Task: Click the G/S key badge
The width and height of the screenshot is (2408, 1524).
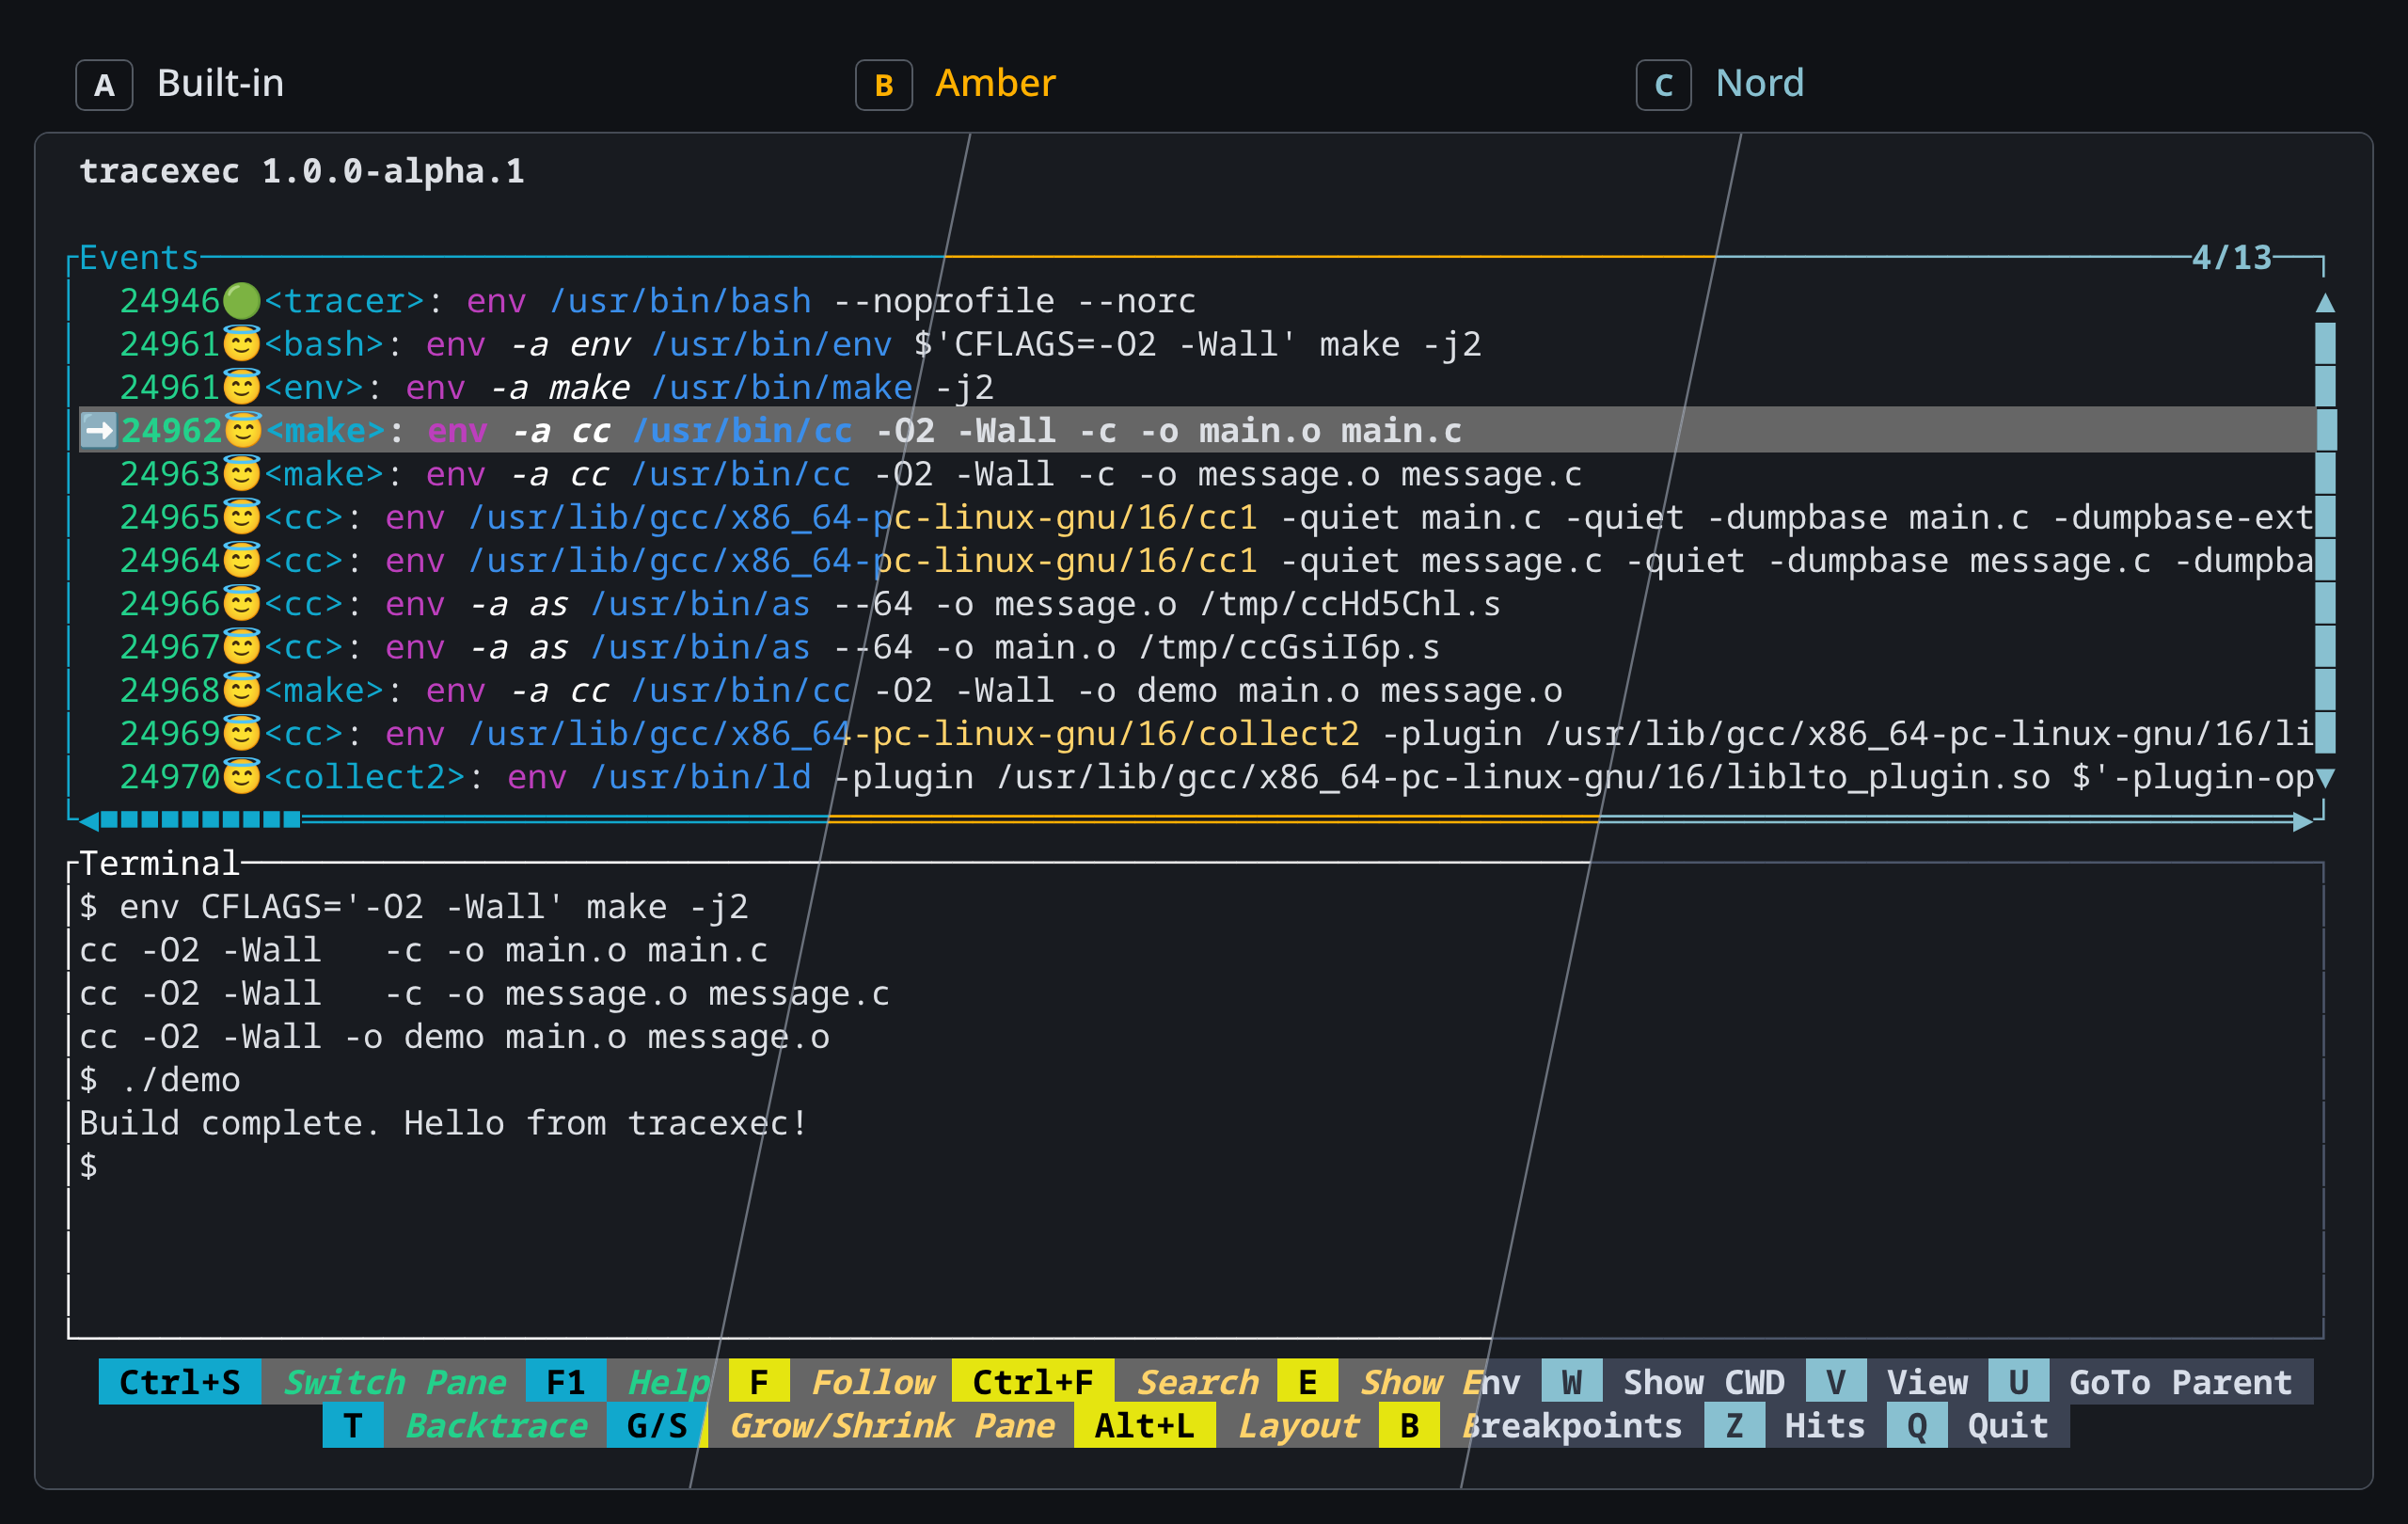Action: pos(657,1425)
